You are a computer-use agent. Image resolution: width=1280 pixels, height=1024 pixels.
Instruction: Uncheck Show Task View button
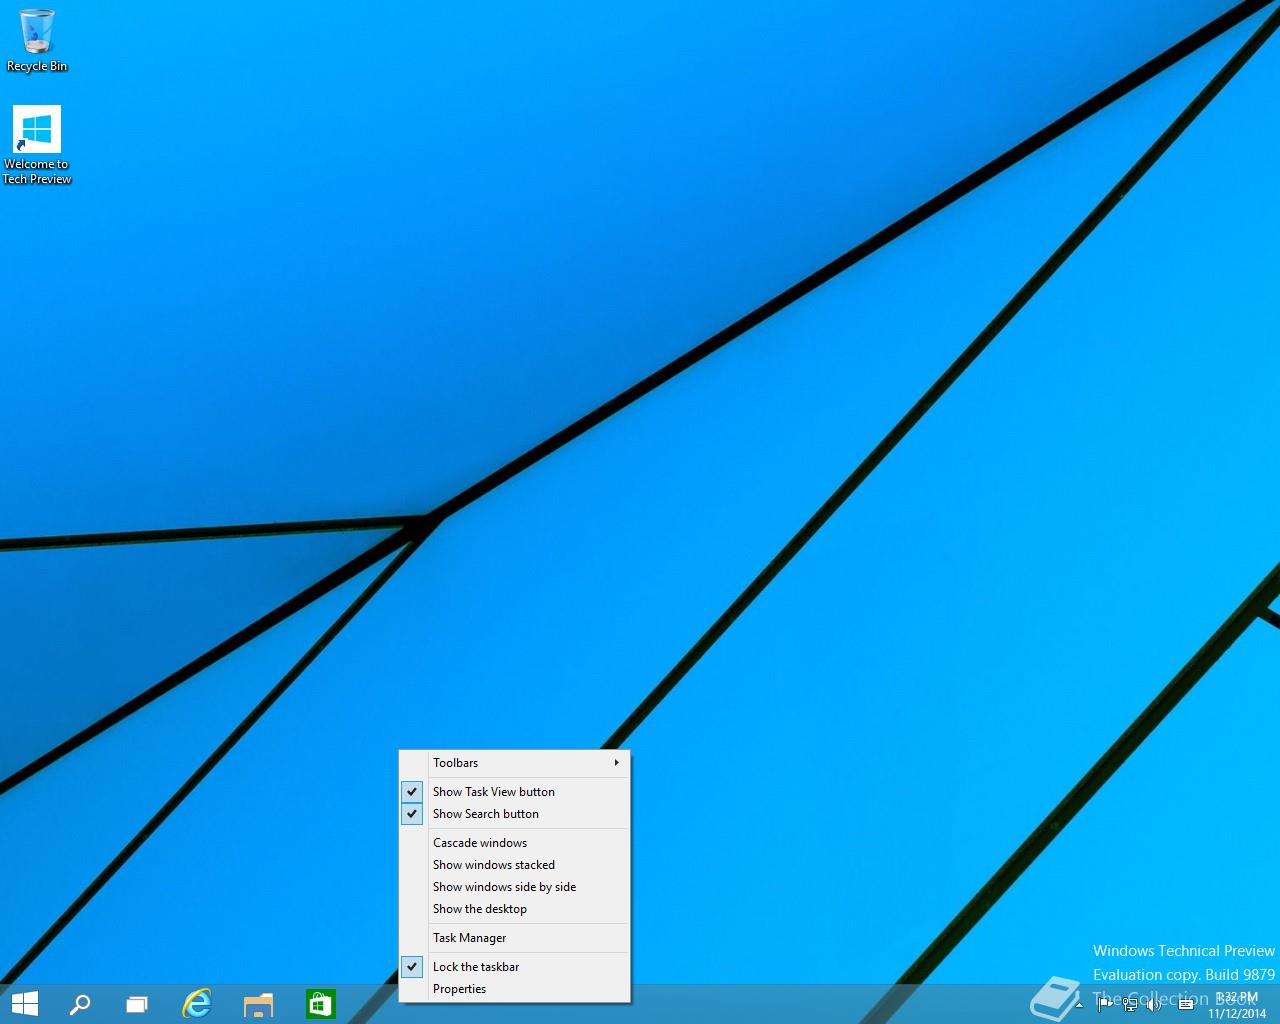(x=515, y=792)
